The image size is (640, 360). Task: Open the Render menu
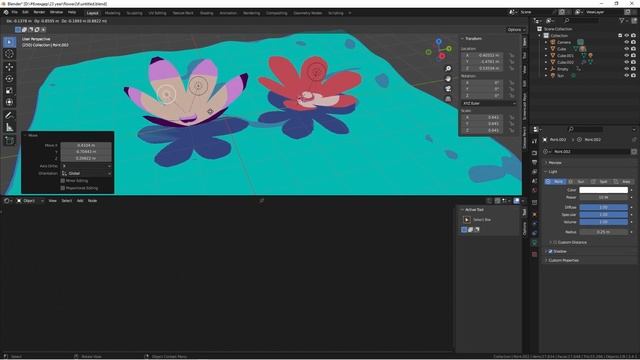39,13
